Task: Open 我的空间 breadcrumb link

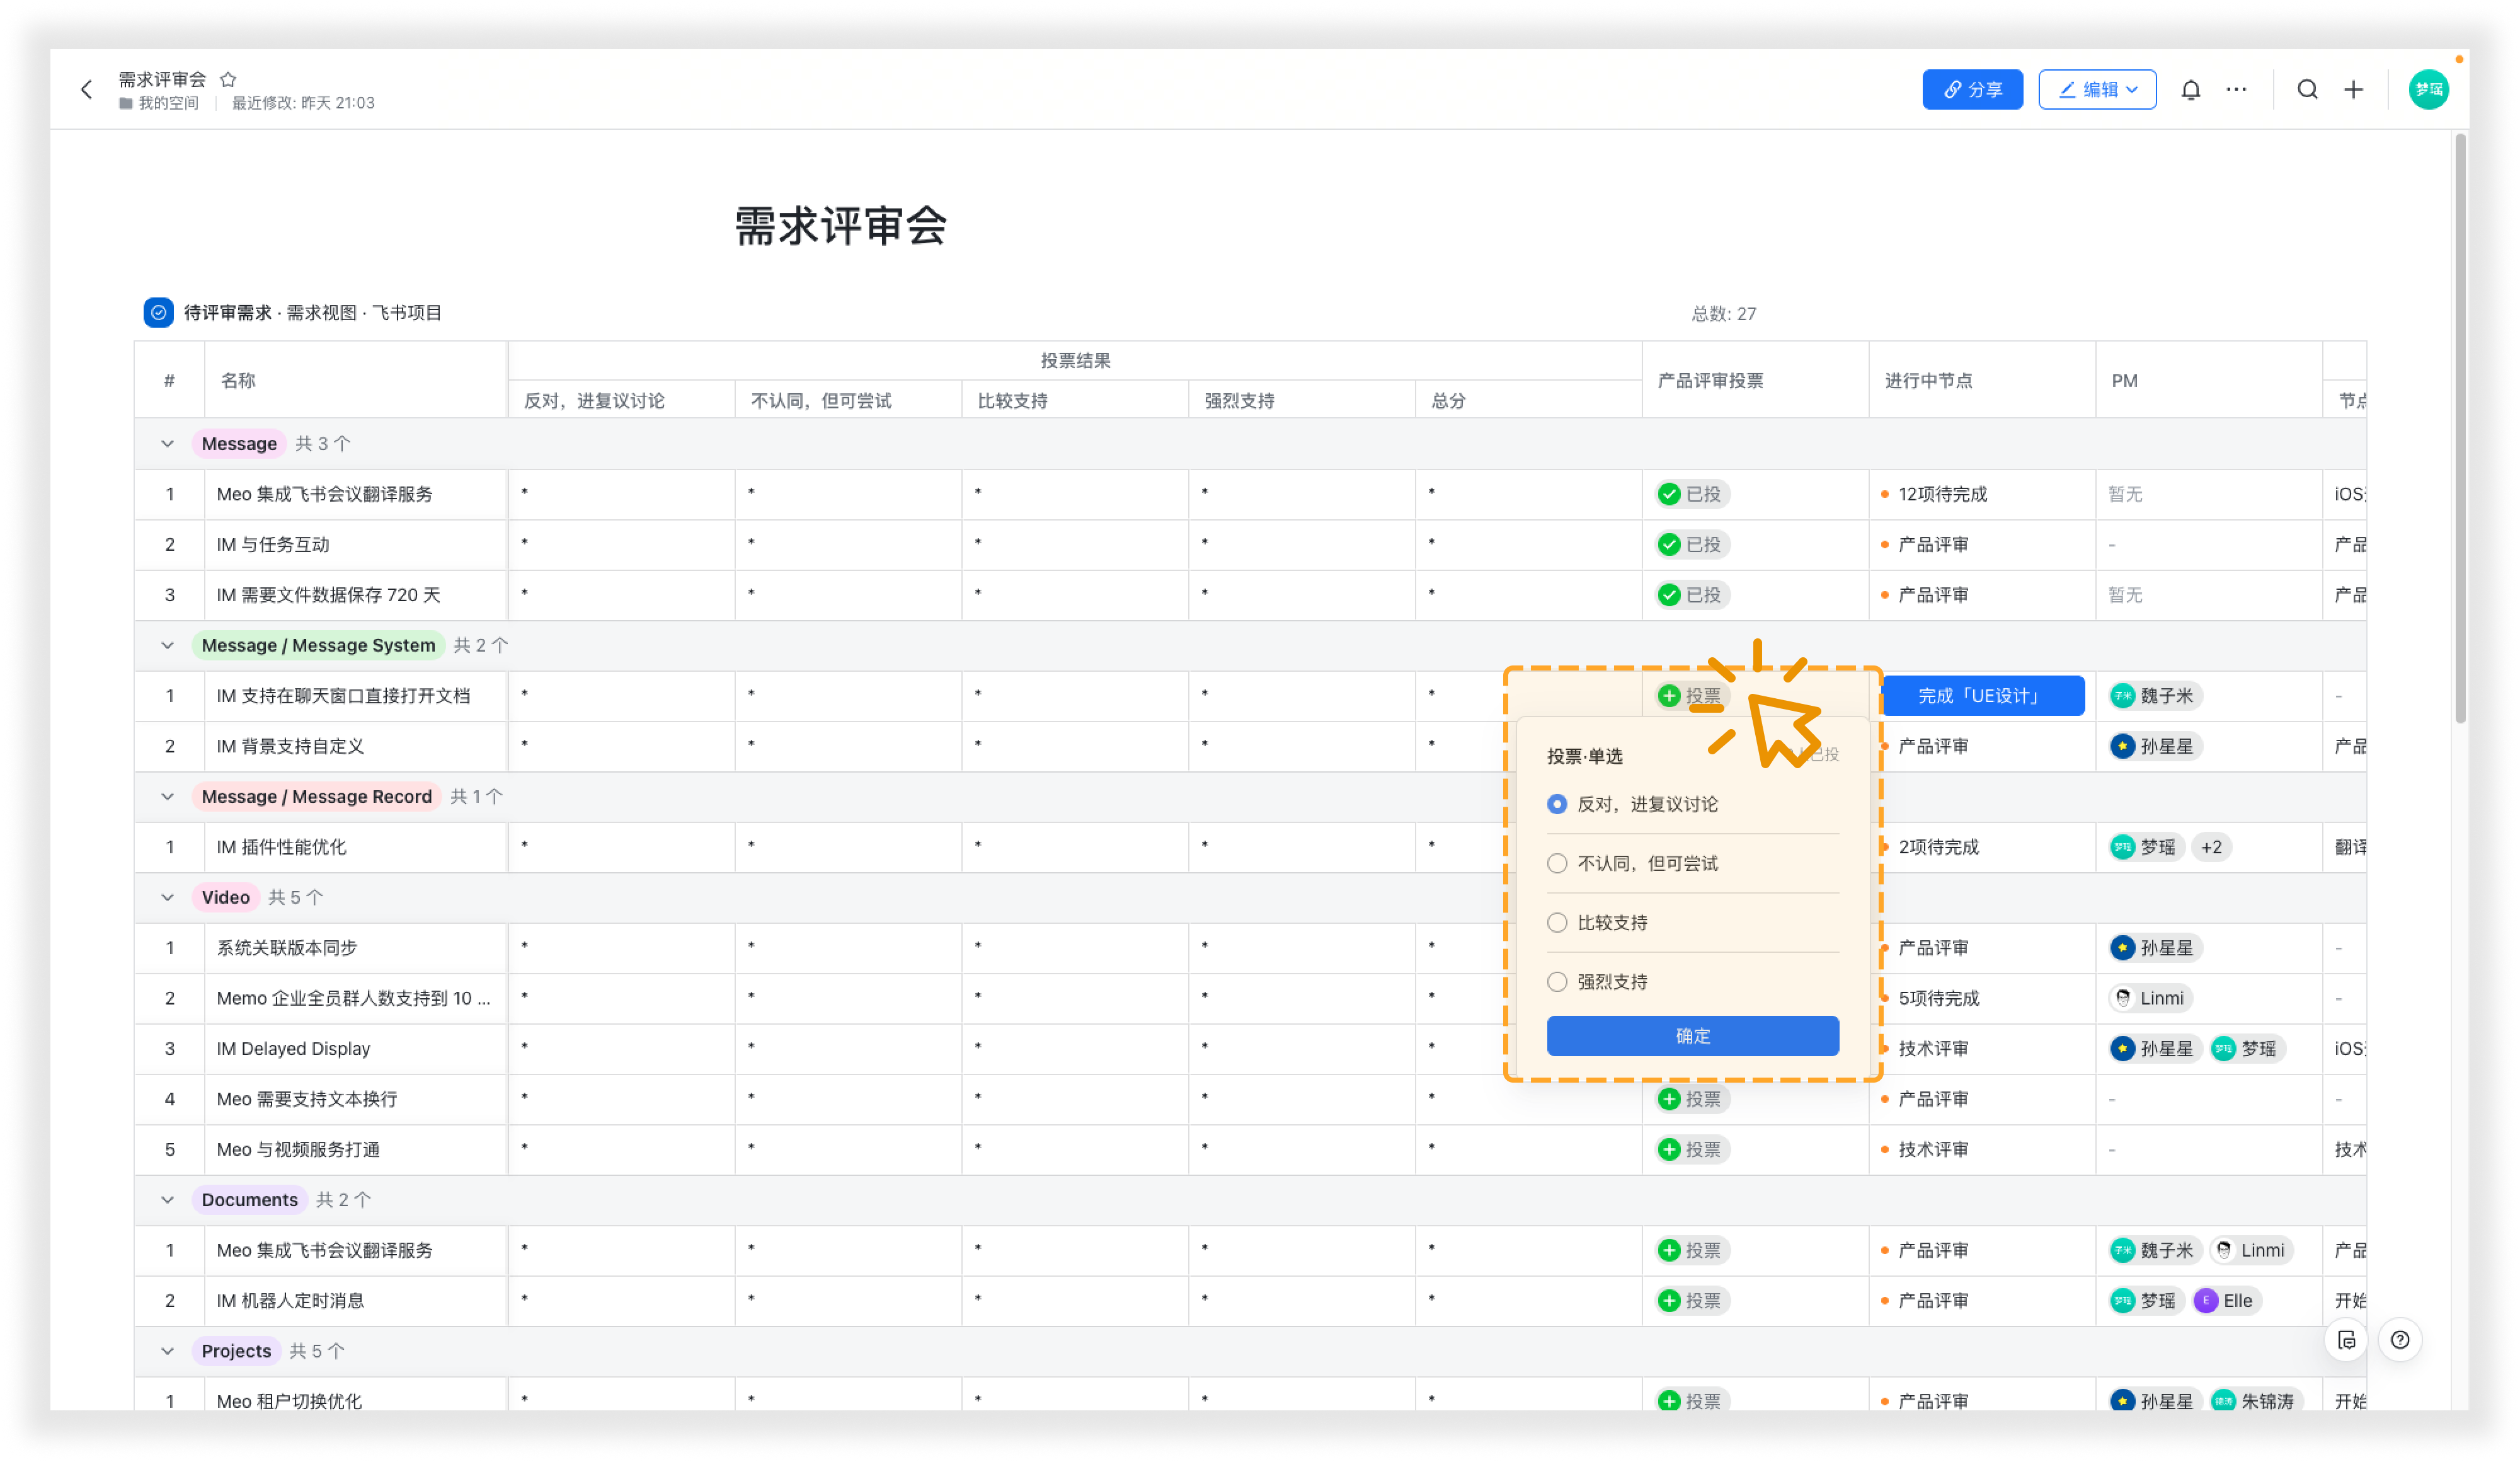Action: pos(168,104)
